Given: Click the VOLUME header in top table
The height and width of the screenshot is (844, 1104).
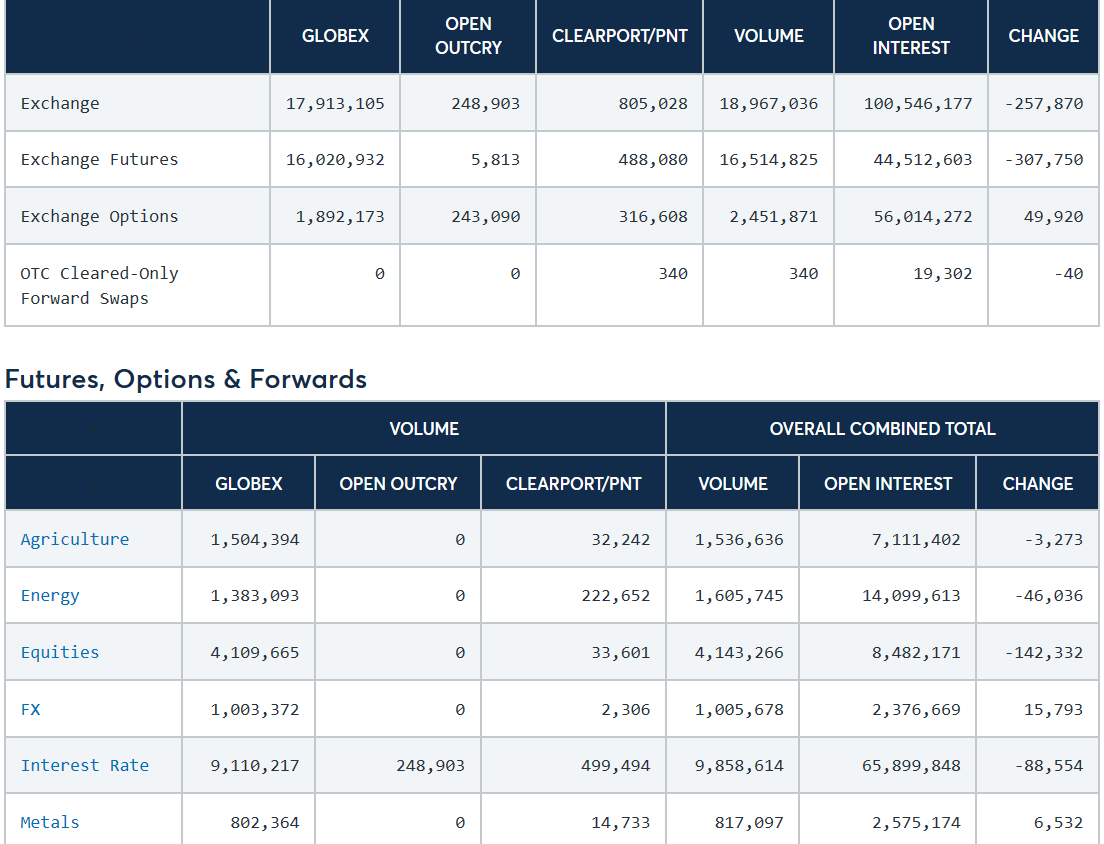Looking at the screenshot, I should [769, 36].
